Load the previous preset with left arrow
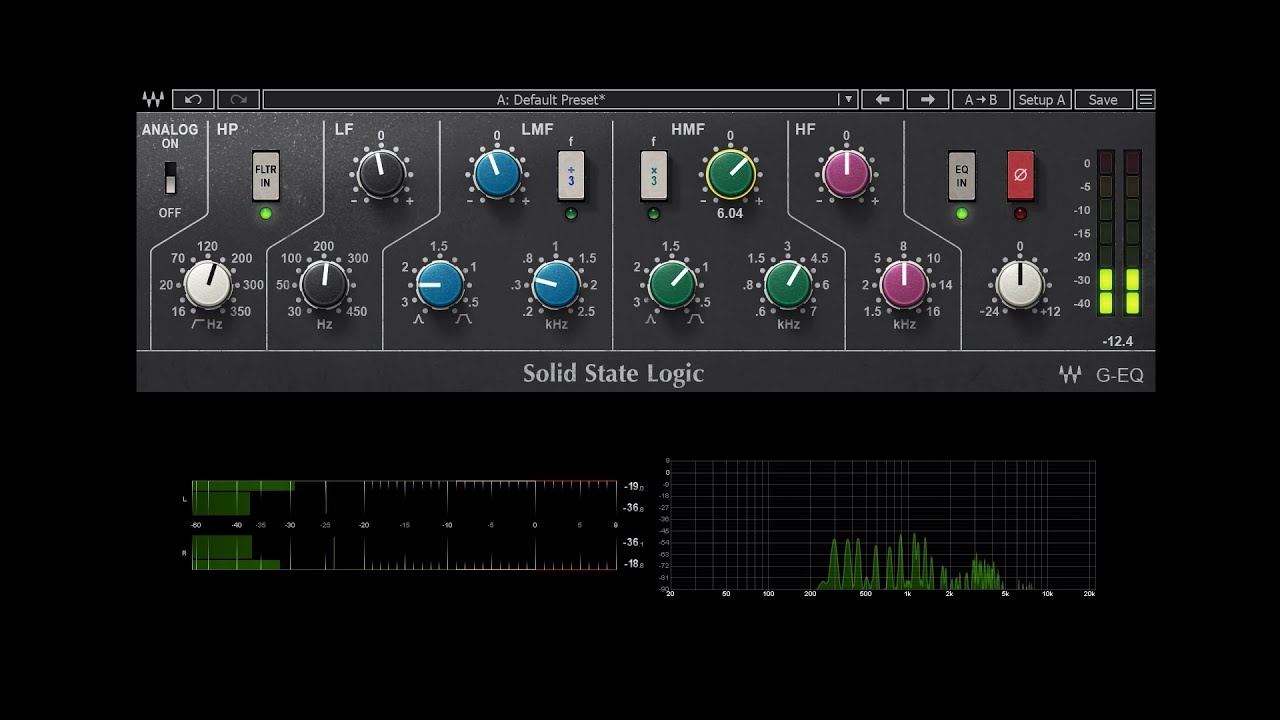 pos(882,99)
